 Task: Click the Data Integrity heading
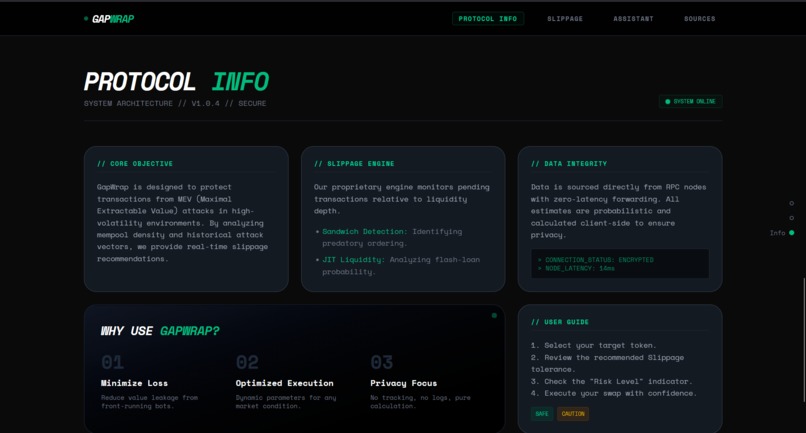pos(569,164)
